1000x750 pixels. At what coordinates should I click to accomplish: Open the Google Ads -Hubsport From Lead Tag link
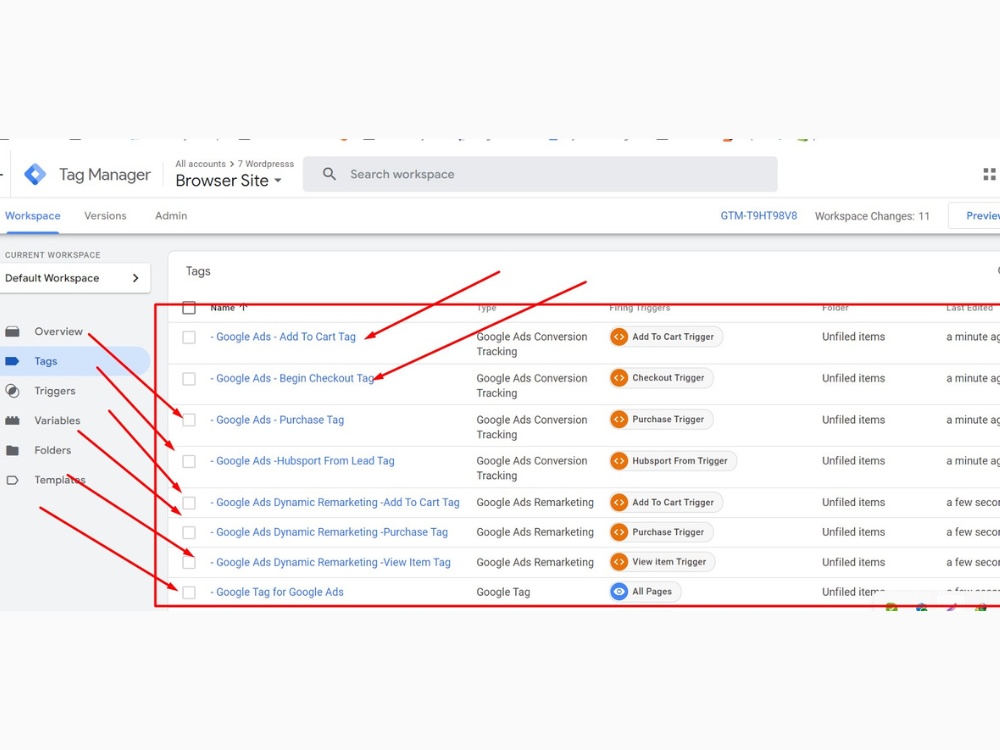coord(302,460)
